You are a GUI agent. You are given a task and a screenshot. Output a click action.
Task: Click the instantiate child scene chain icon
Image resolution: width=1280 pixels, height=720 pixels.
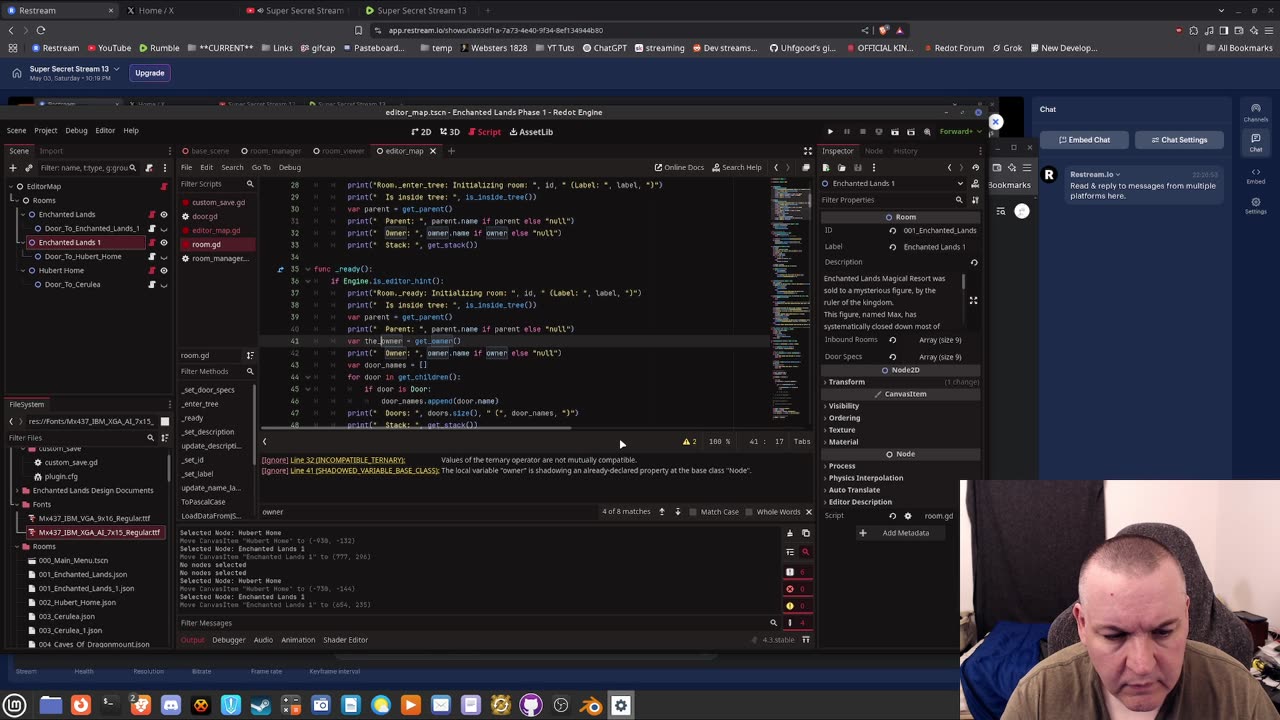click(x=28, y=168)
